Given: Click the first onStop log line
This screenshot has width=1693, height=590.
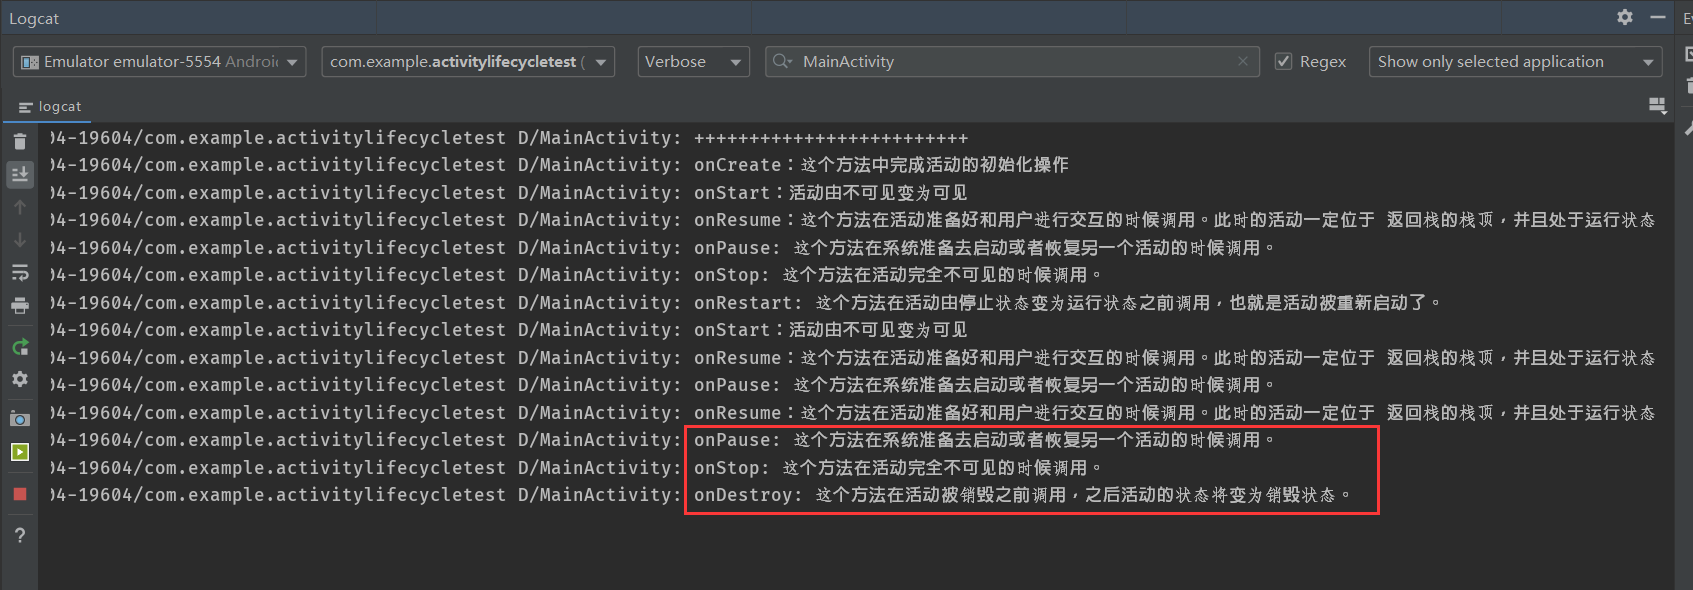Looking at the screenshot, I should tap(575, 275).
